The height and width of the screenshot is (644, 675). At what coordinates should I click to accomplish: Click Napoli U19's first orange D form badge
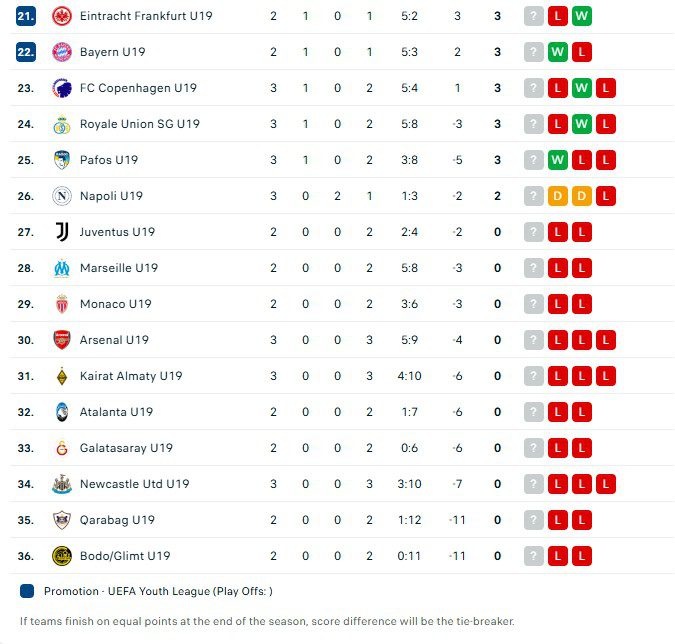click(x=558, y=196)
